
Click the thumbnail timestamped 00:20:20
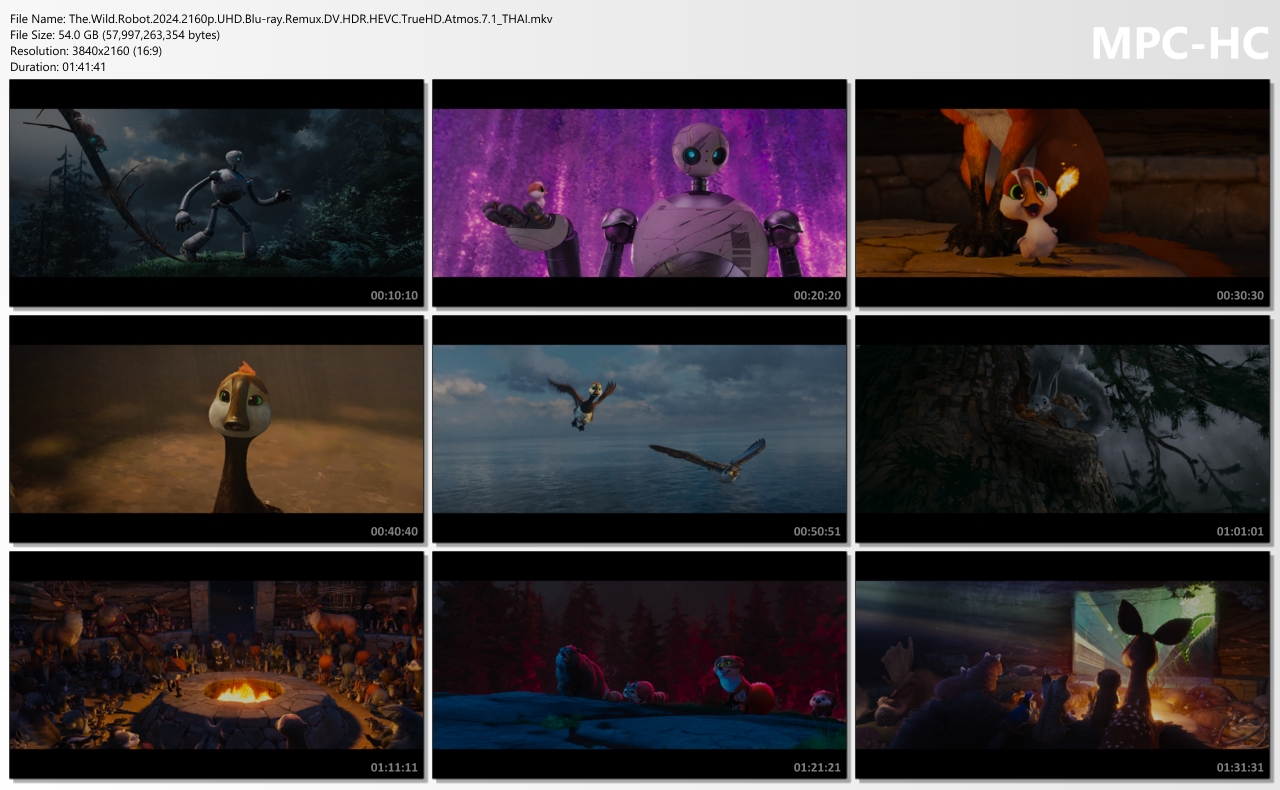[640, 193]
